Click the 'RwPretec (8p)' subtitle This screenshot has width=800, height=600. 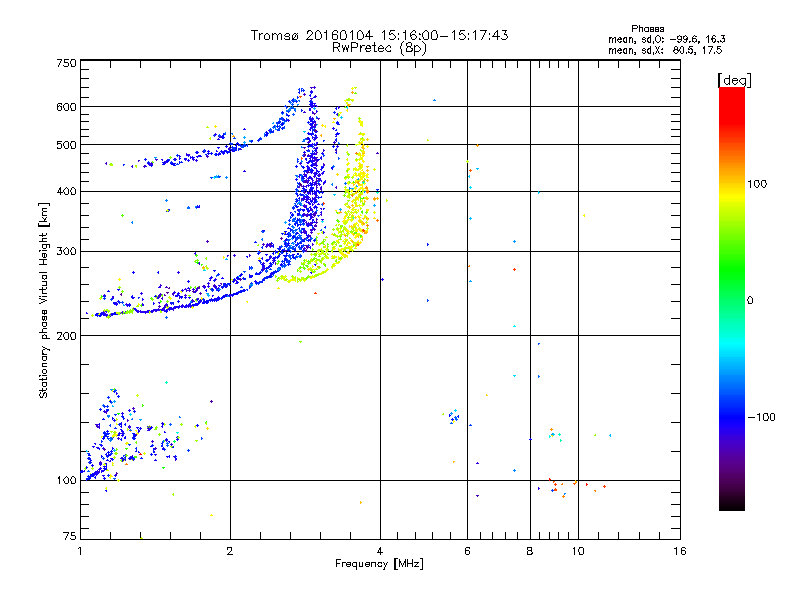point(379,48)
